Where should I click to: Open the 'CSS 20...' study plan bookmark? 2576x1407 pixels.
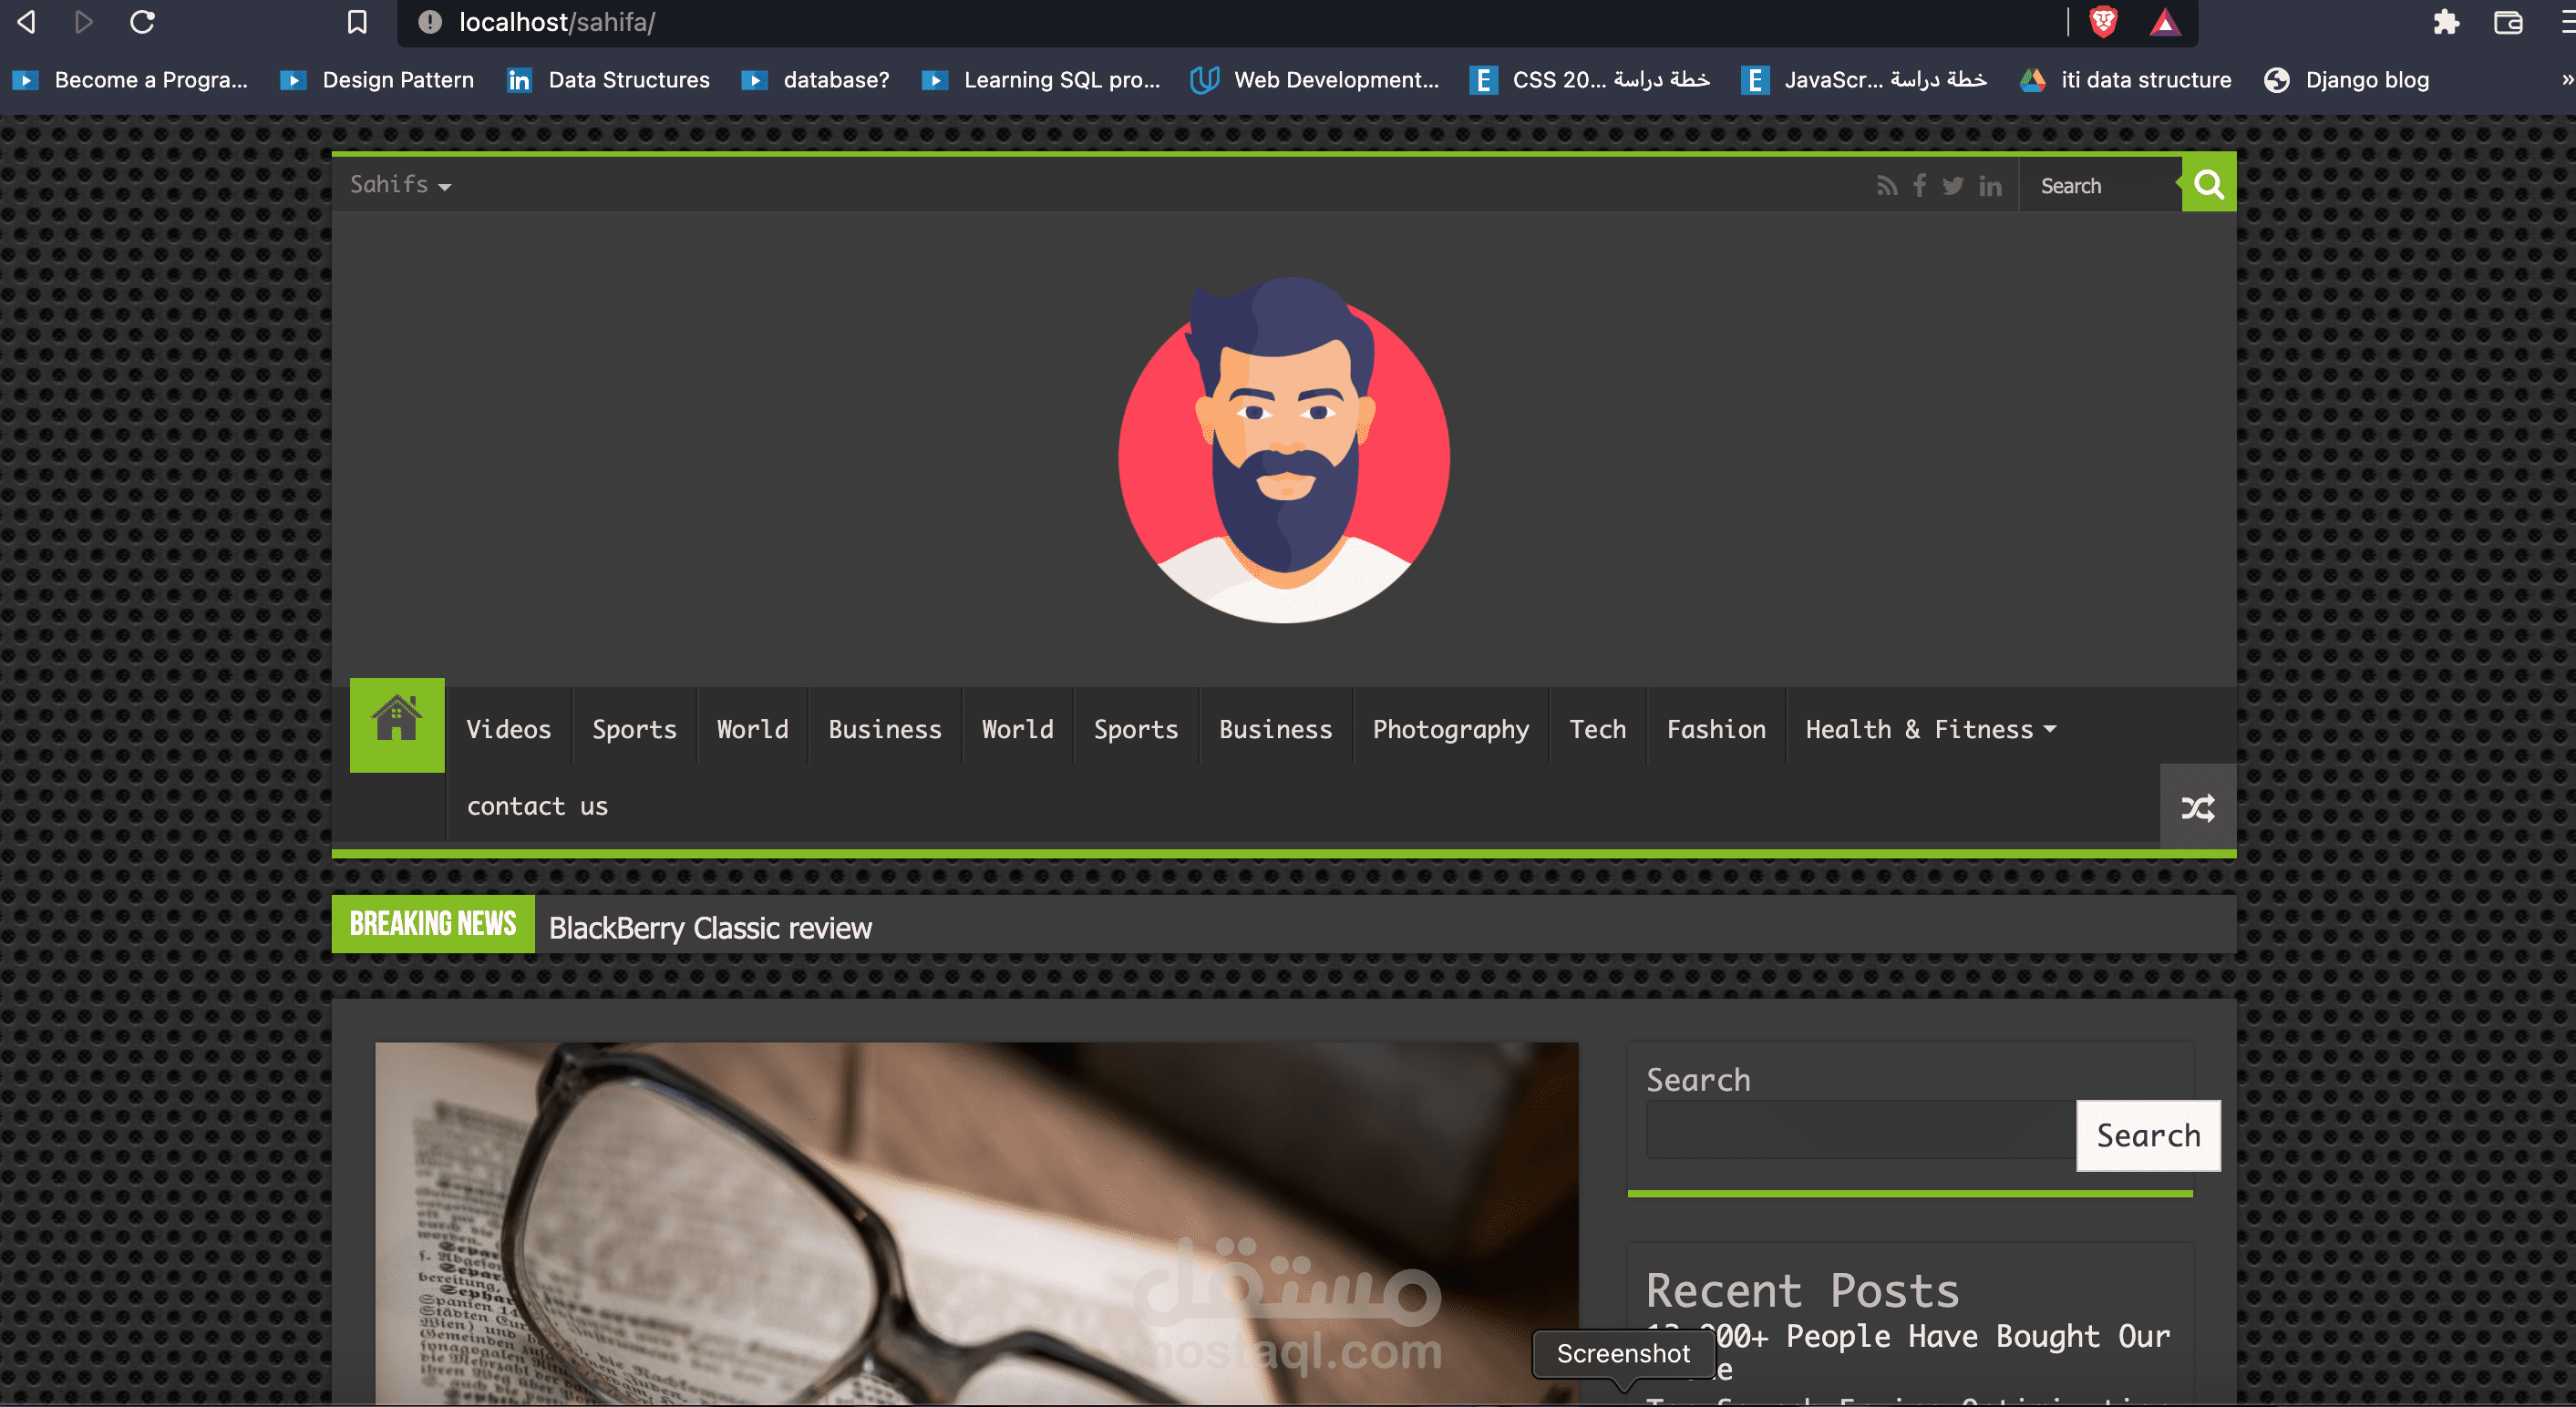1590,80
